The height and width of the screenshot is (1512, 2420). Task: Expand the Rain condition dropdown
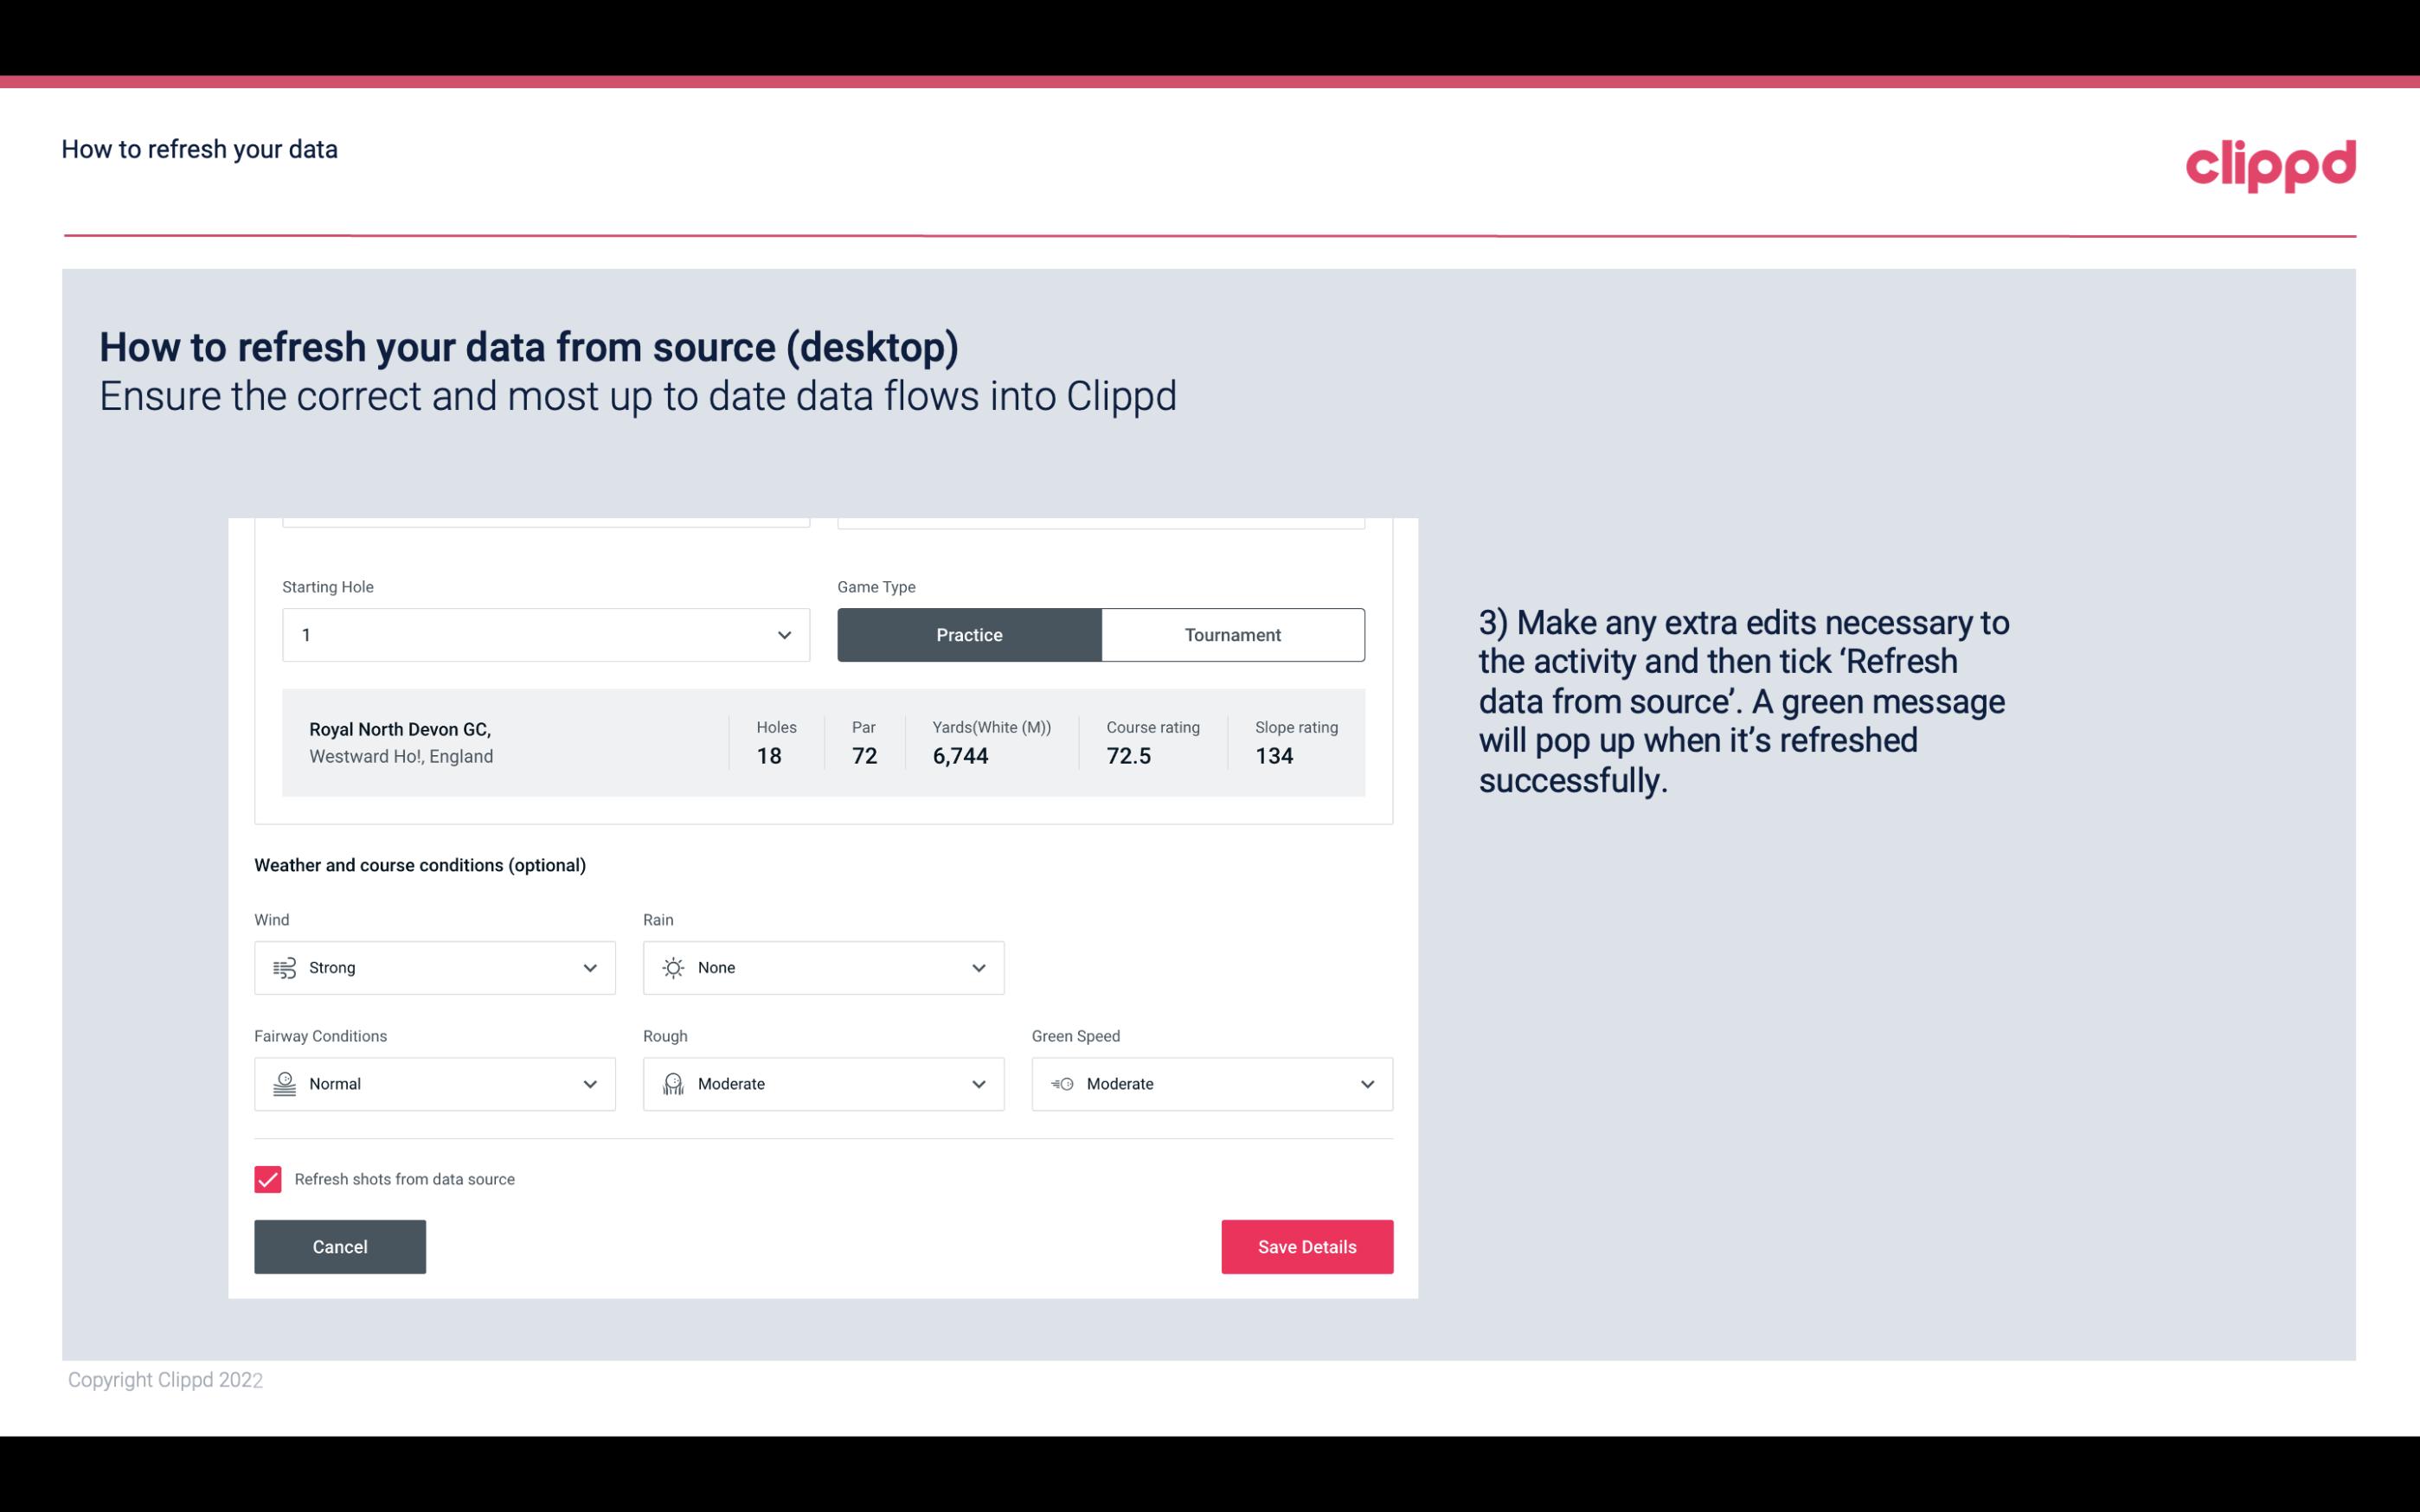click(x=978, y=967)
